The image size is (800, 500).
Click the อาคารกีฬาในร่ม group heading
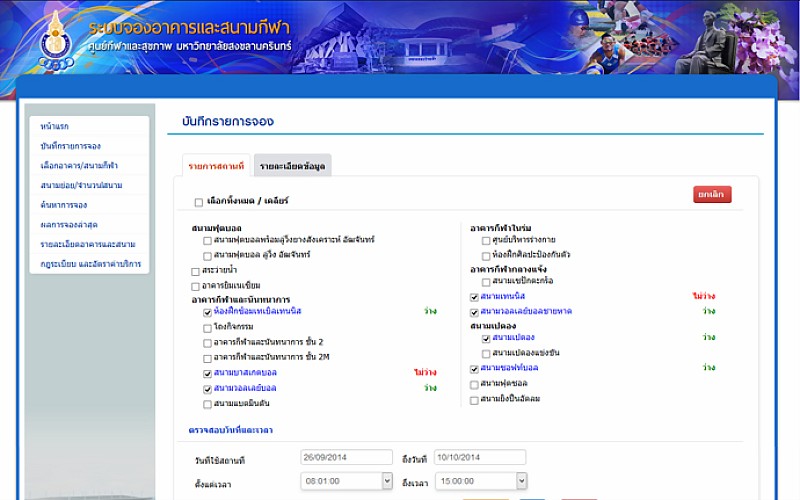click(x=501, y=228)
